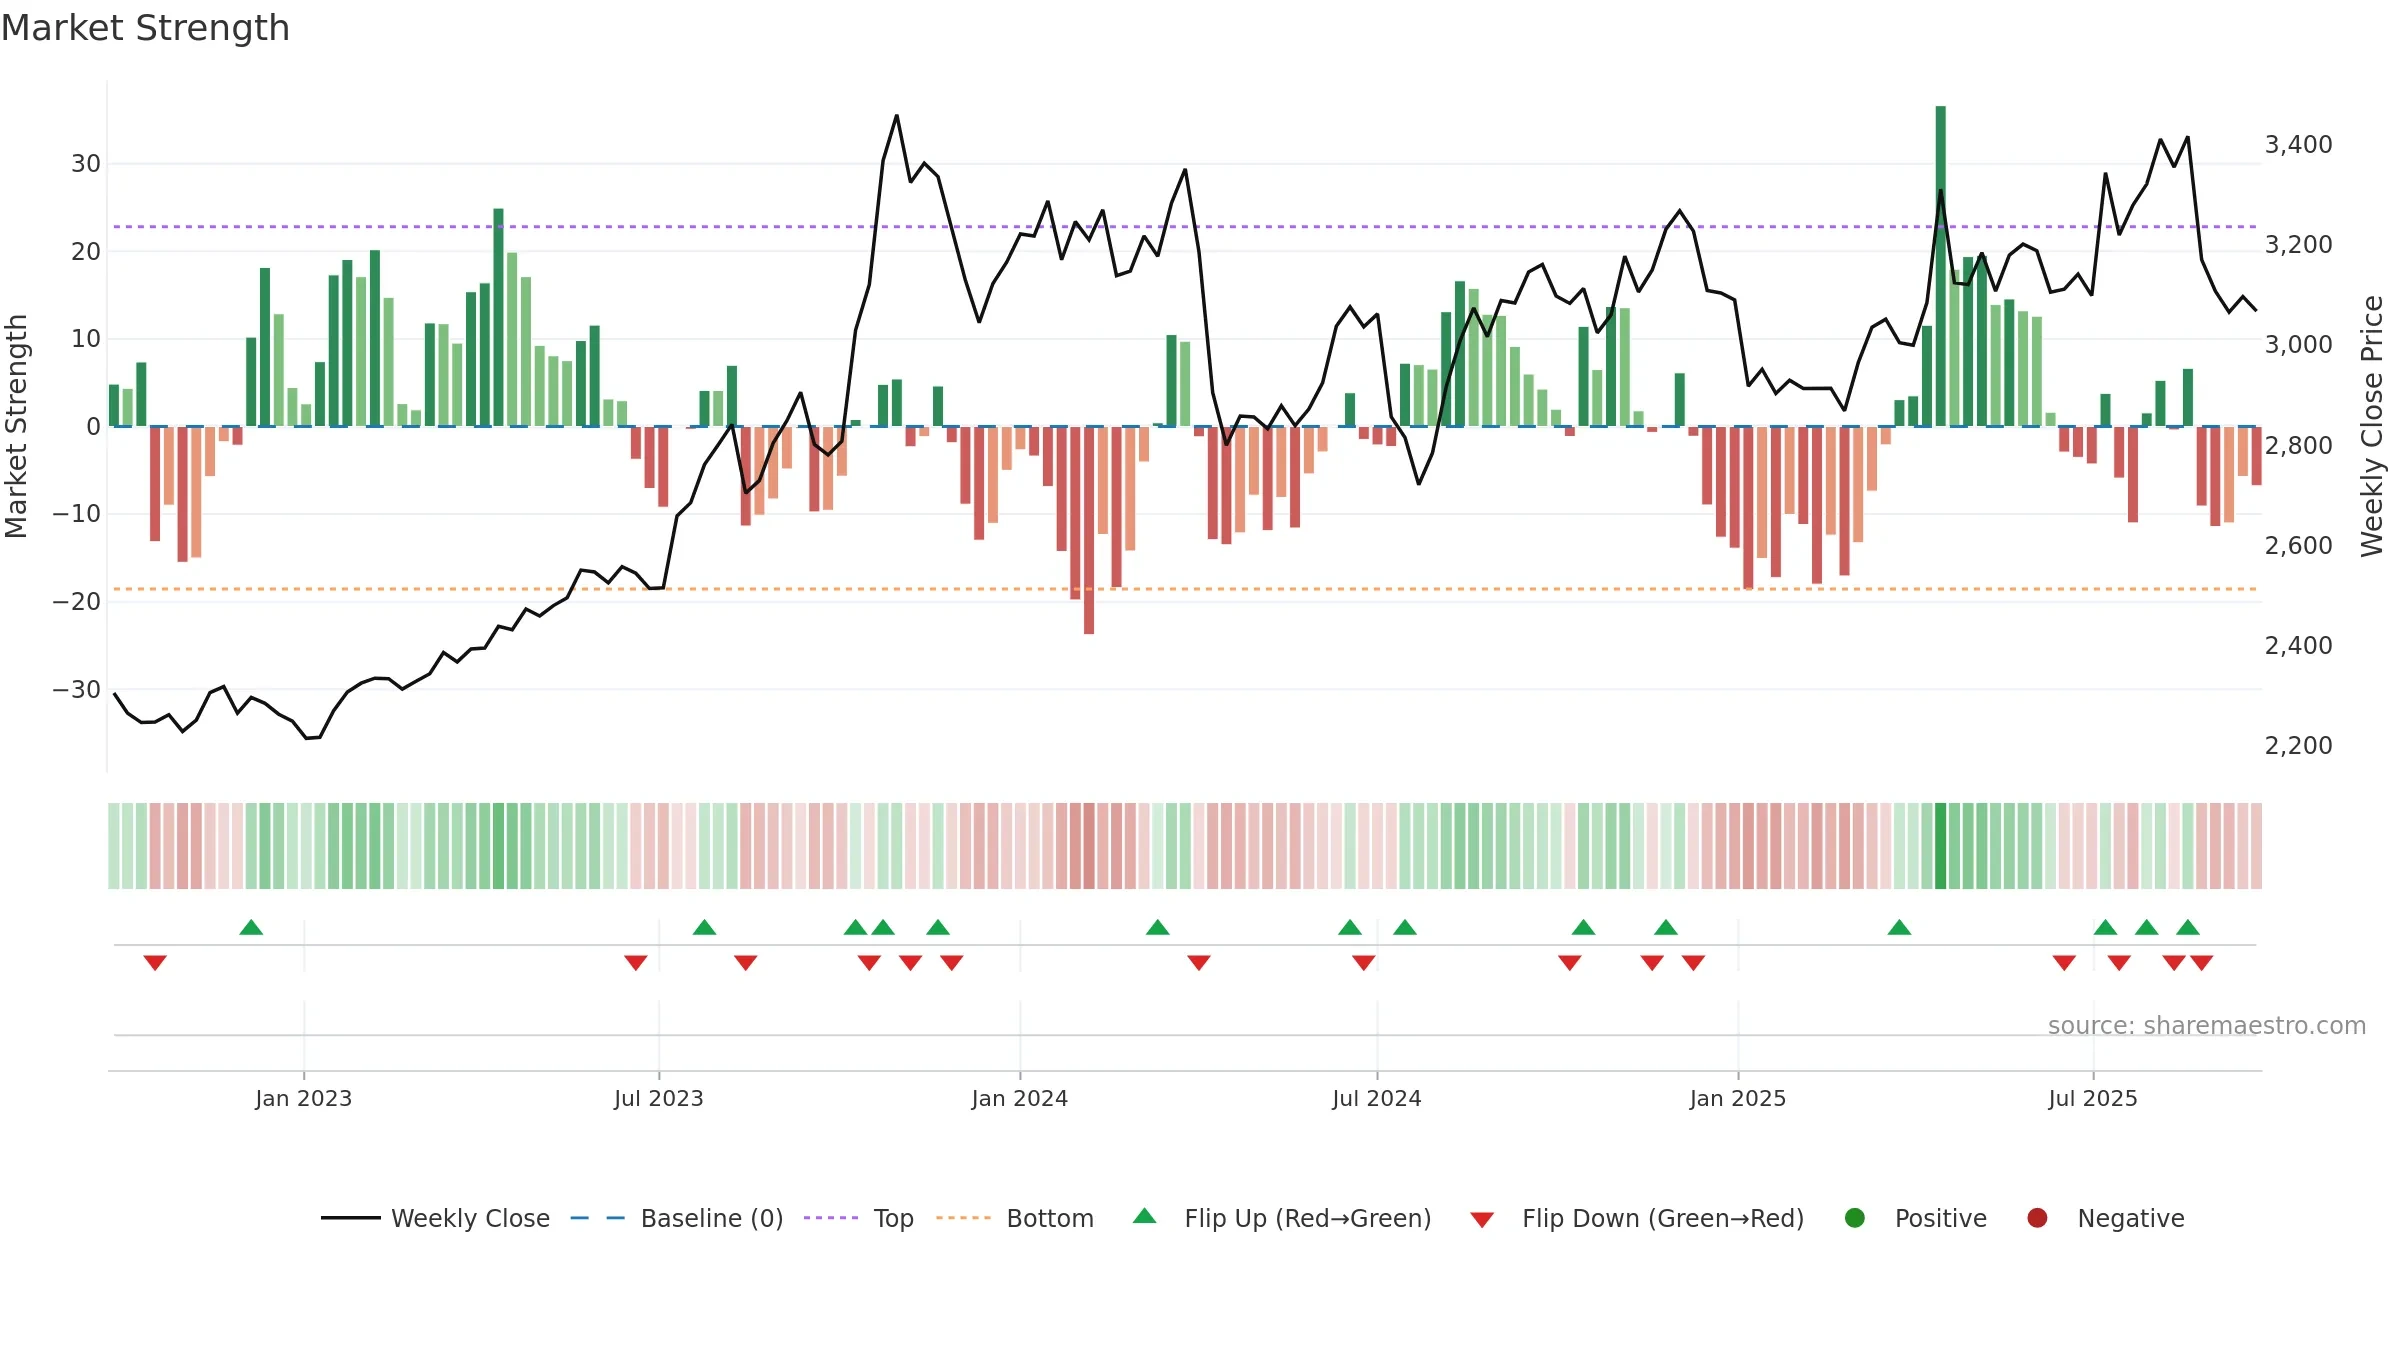Click the Top legend label
Image resolution: width=2400 pixels, height=1350 pixels.
coord(894,1219)
